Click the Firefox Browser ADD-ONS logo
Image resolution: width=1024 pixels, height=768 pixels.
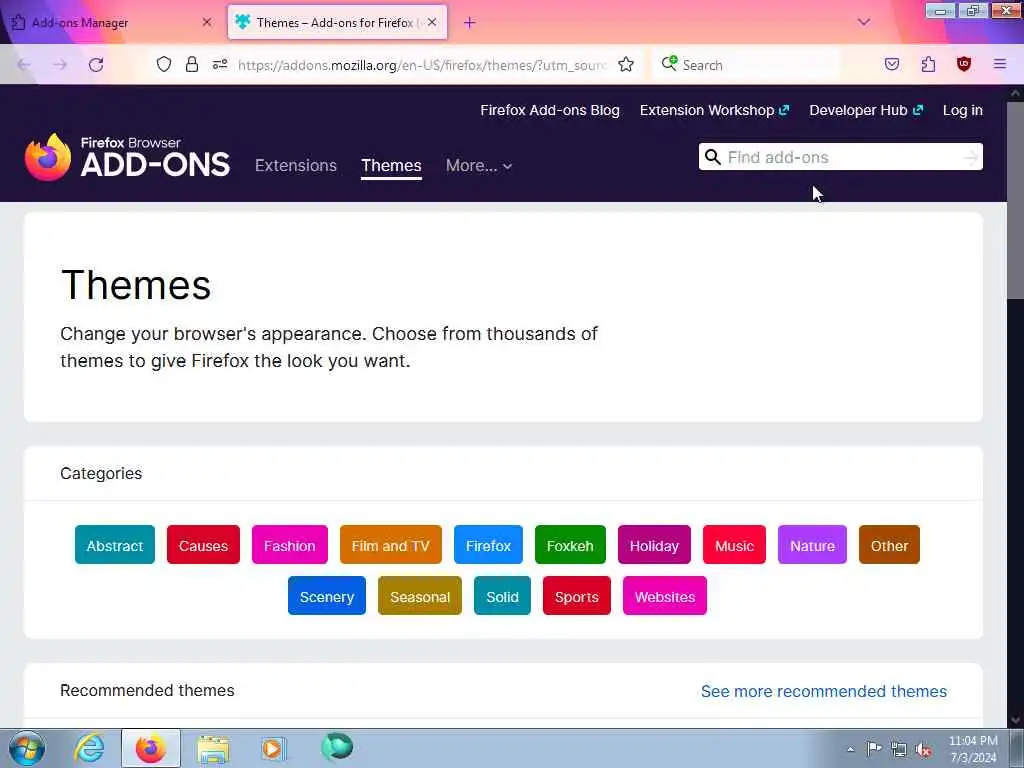tap(127, 157)
